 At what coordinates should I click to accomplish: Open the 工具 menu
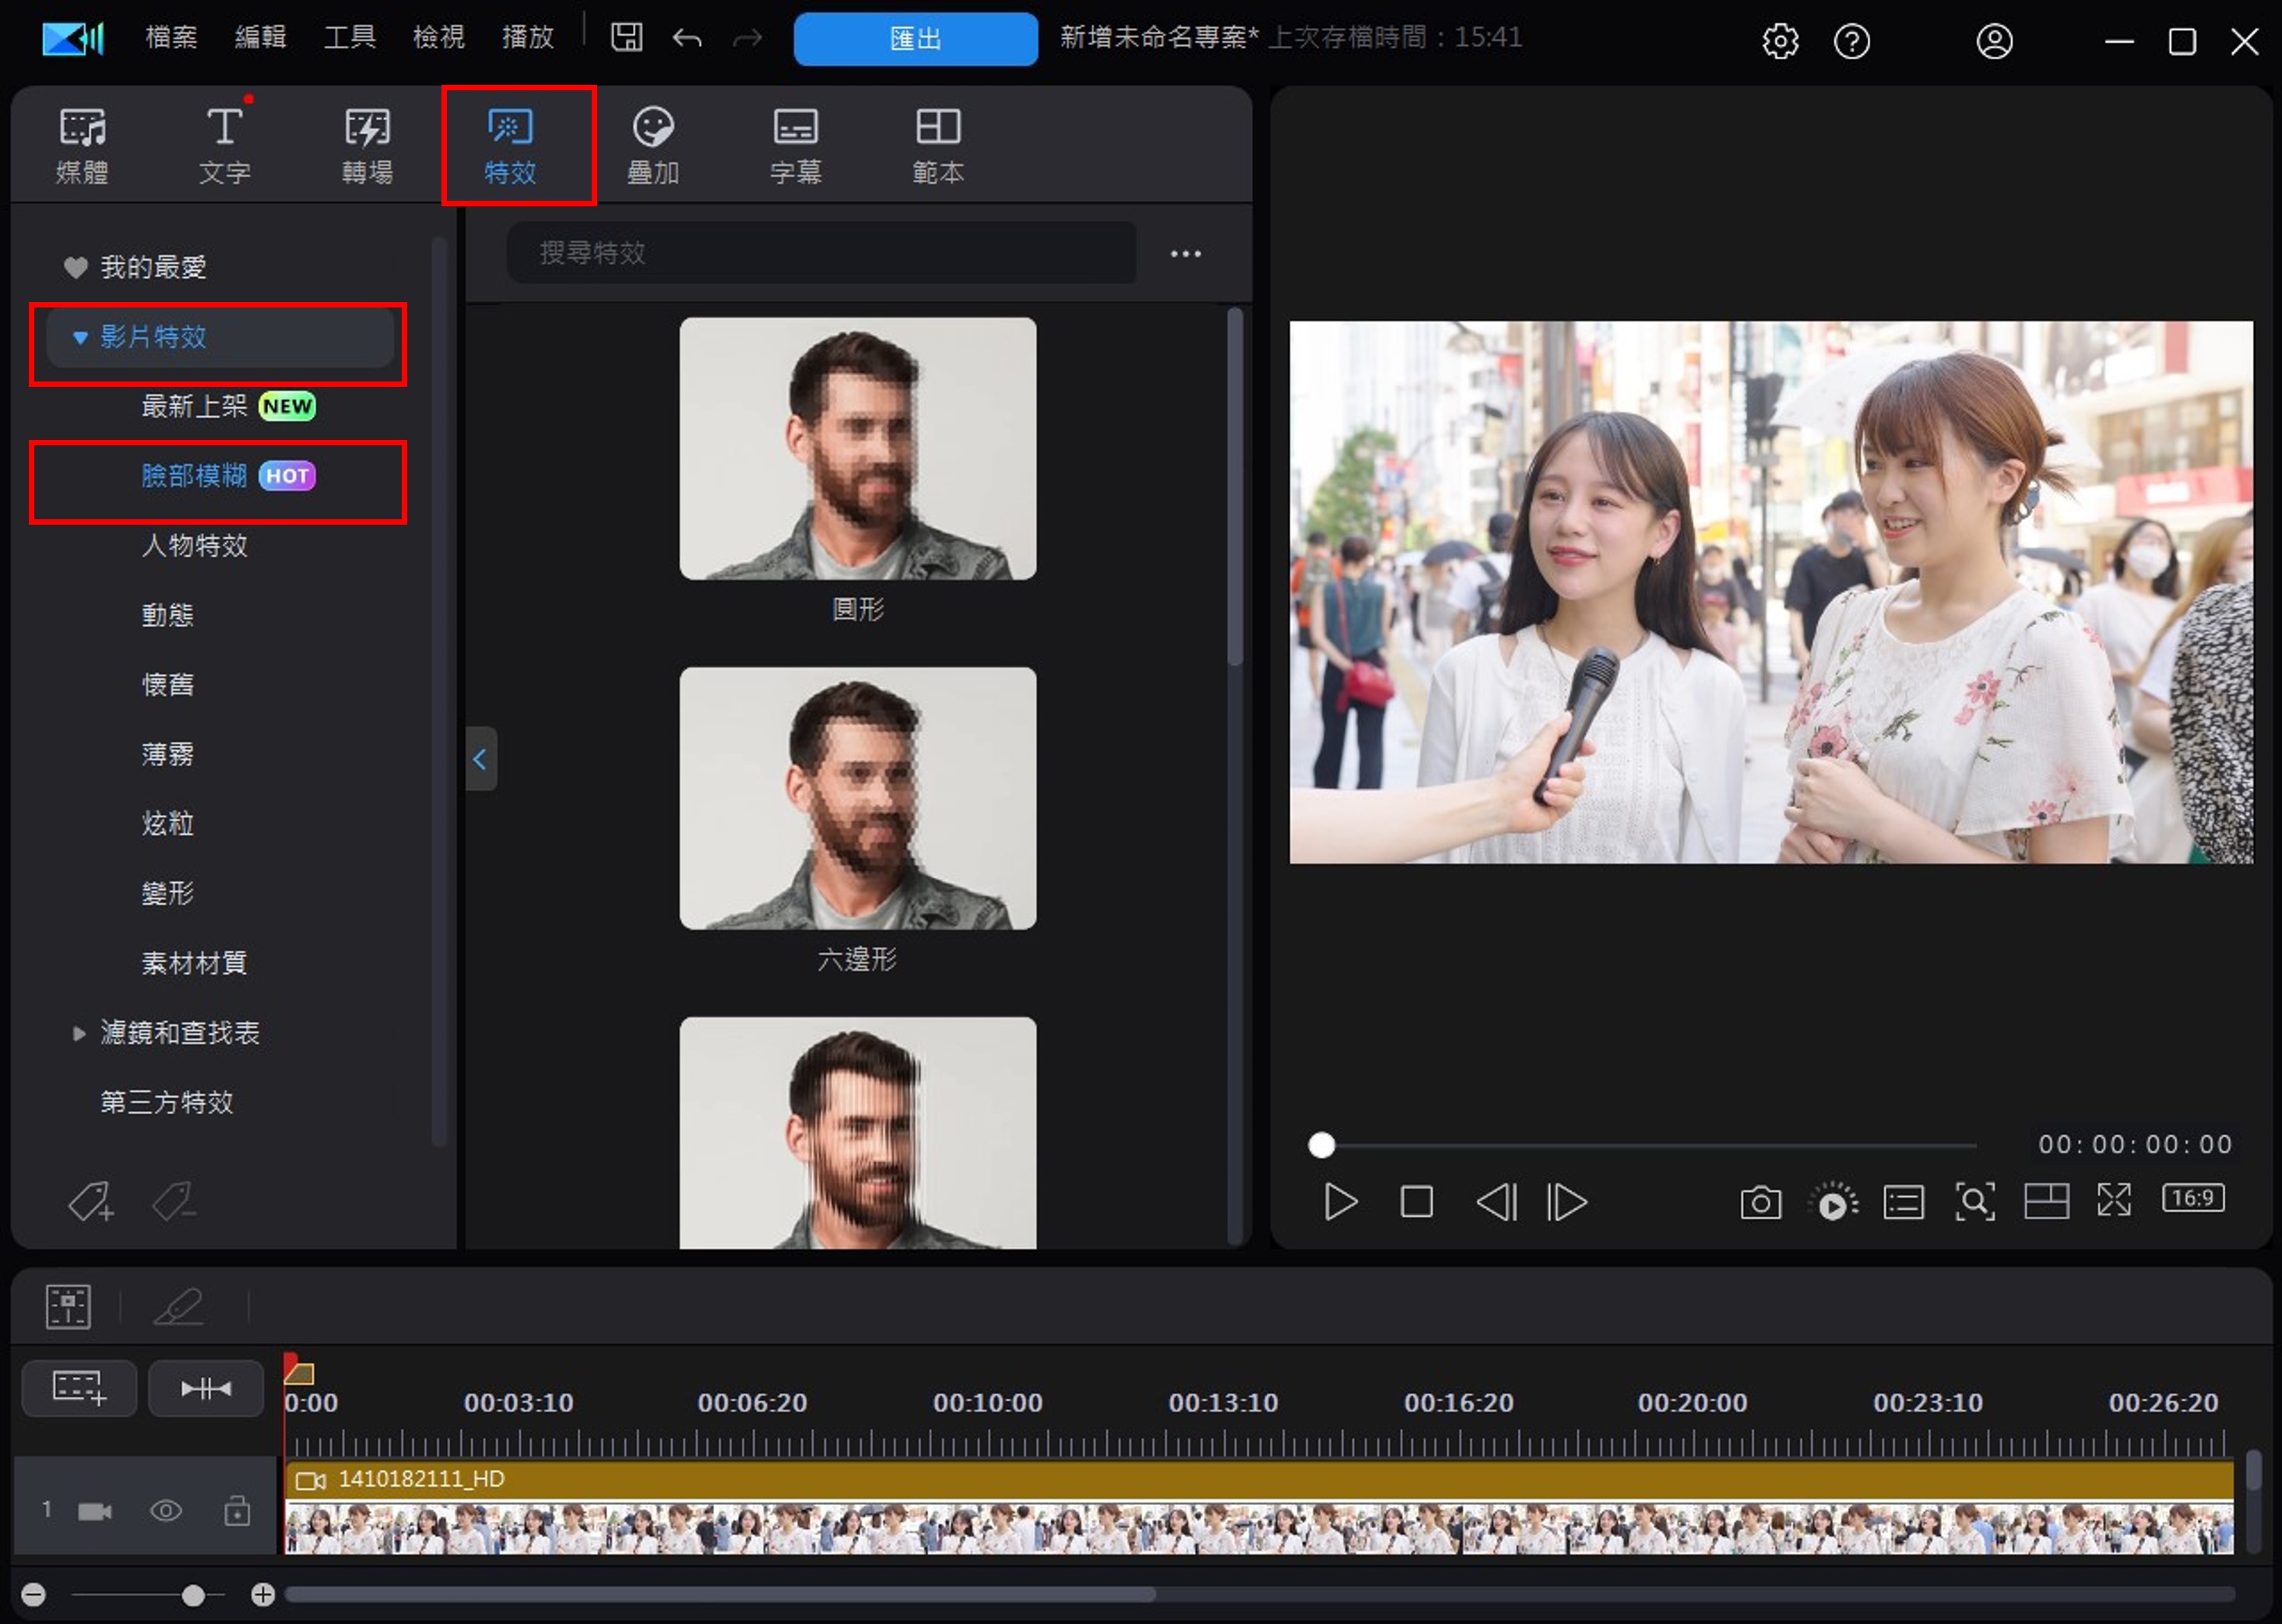(x=349, y=38)
